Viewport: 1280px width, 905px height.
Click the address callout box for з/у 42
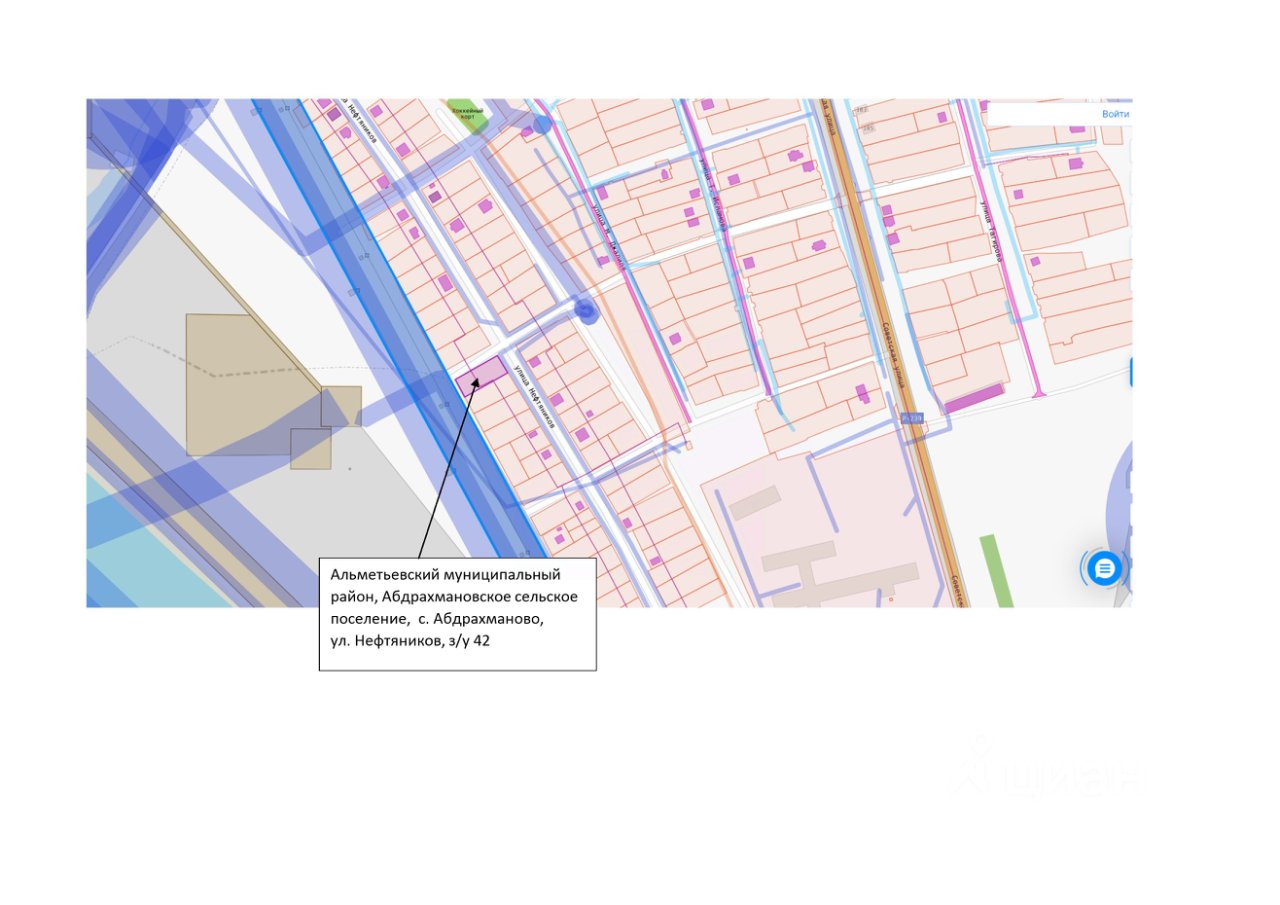coord(458,614)
